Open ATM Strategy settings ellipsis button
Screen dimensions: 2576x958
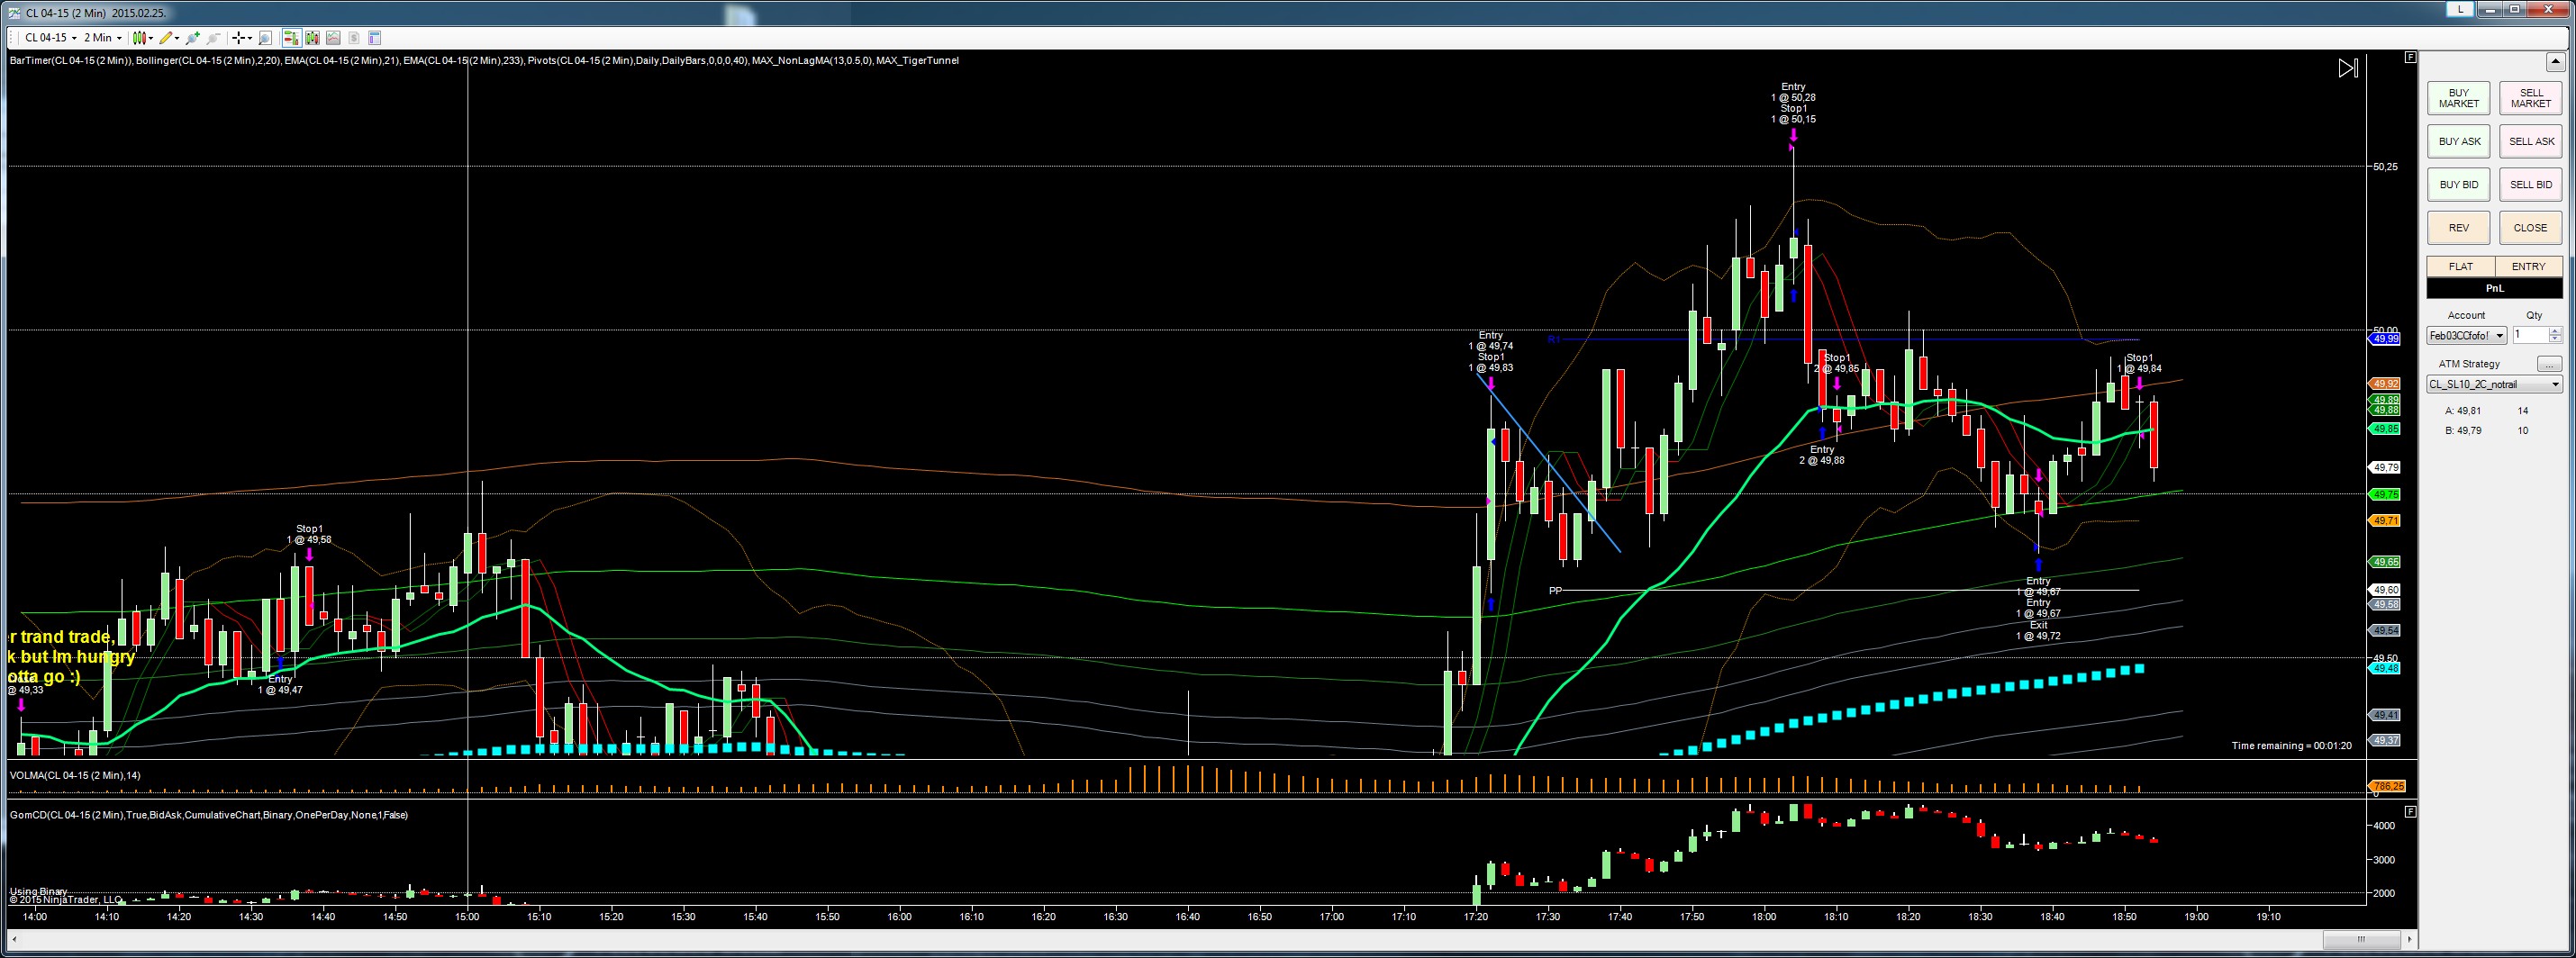[2549, 363]
